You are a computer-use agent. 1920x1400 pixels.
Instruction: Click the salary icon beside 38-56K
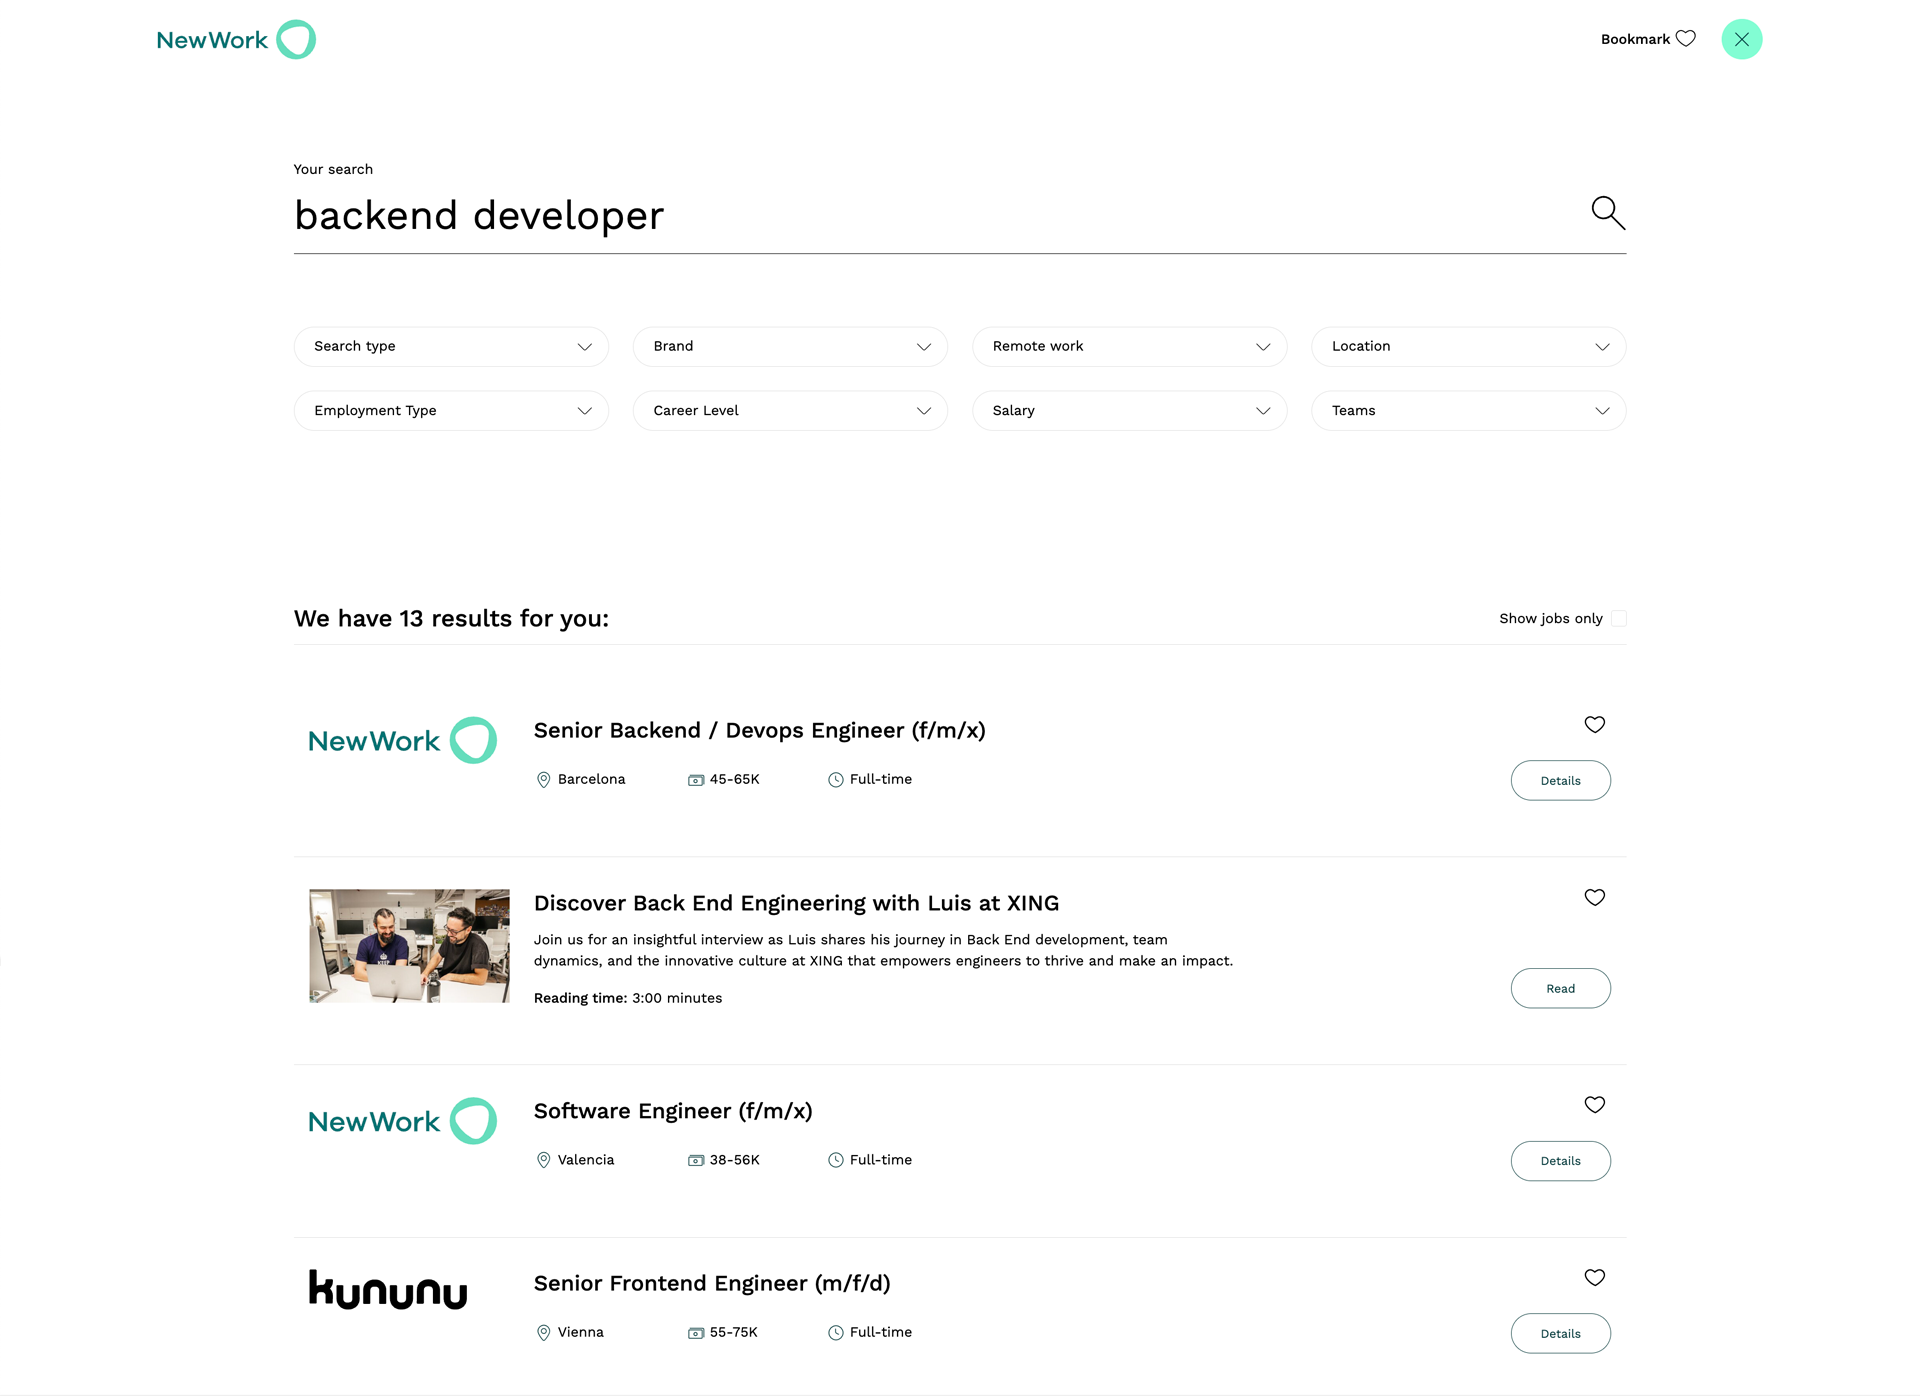[x=696, y=1161]
